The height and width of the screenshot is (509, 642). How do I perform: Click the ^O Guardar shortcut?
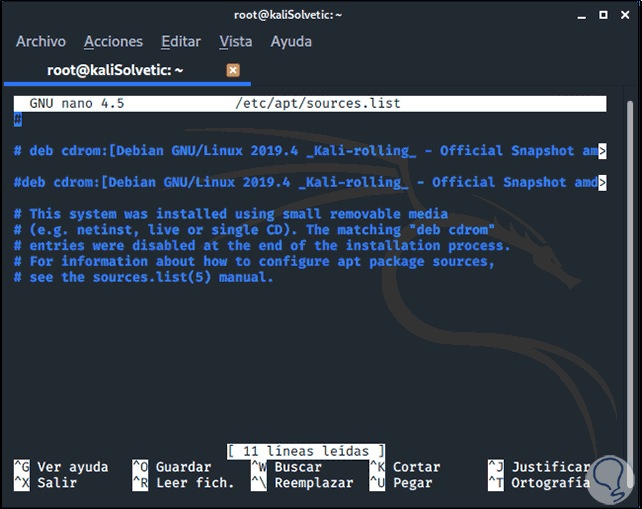click(x=172, y=467)
